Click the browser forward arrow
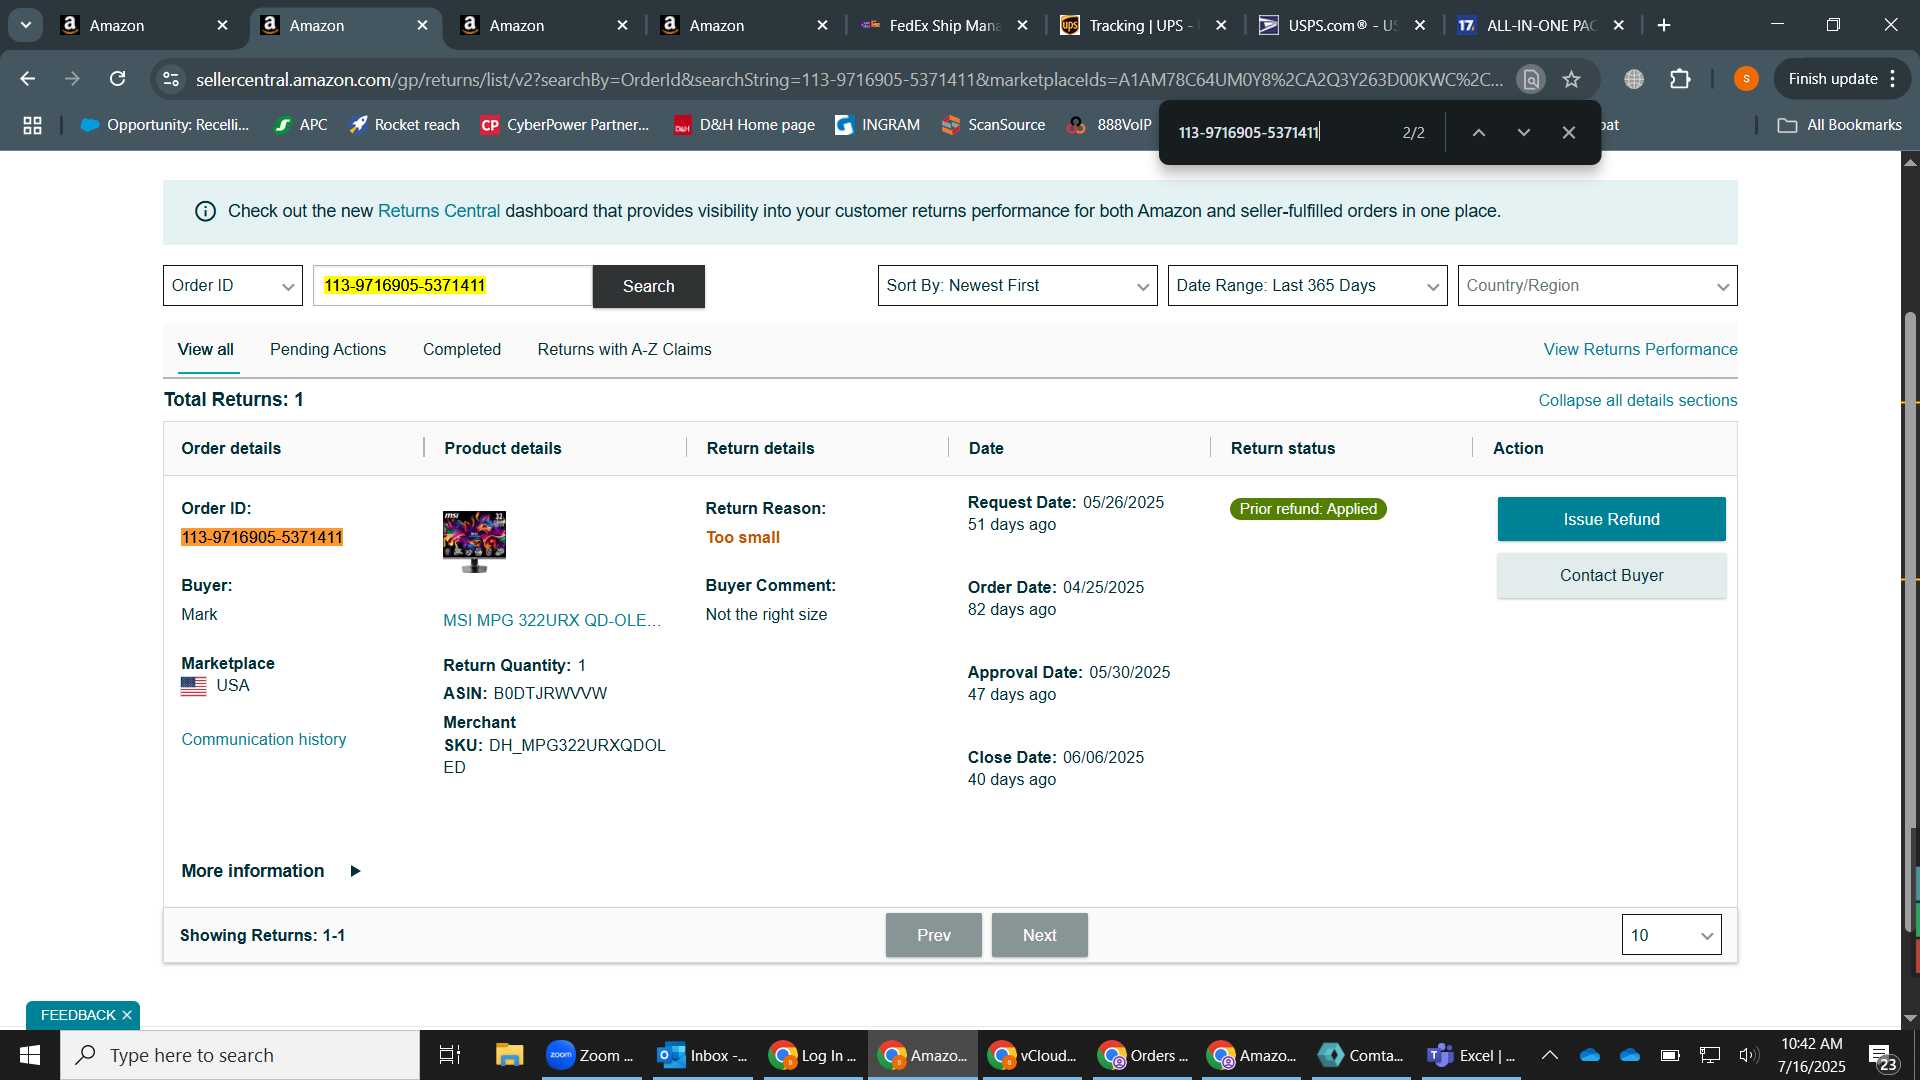The height and width of the screenshot is (1080, 1920). click(x=72, y=79)
